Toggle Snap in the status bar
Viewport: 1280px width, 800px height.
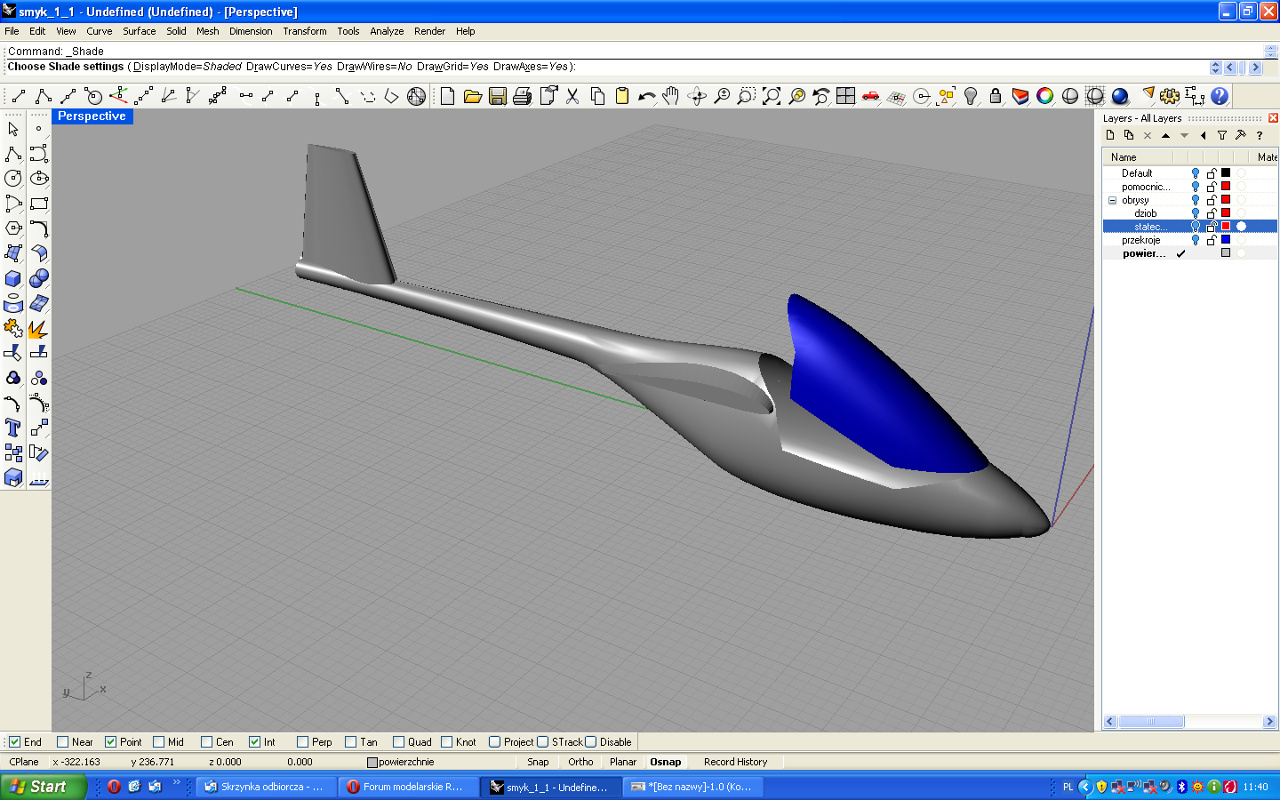(538, 762)
